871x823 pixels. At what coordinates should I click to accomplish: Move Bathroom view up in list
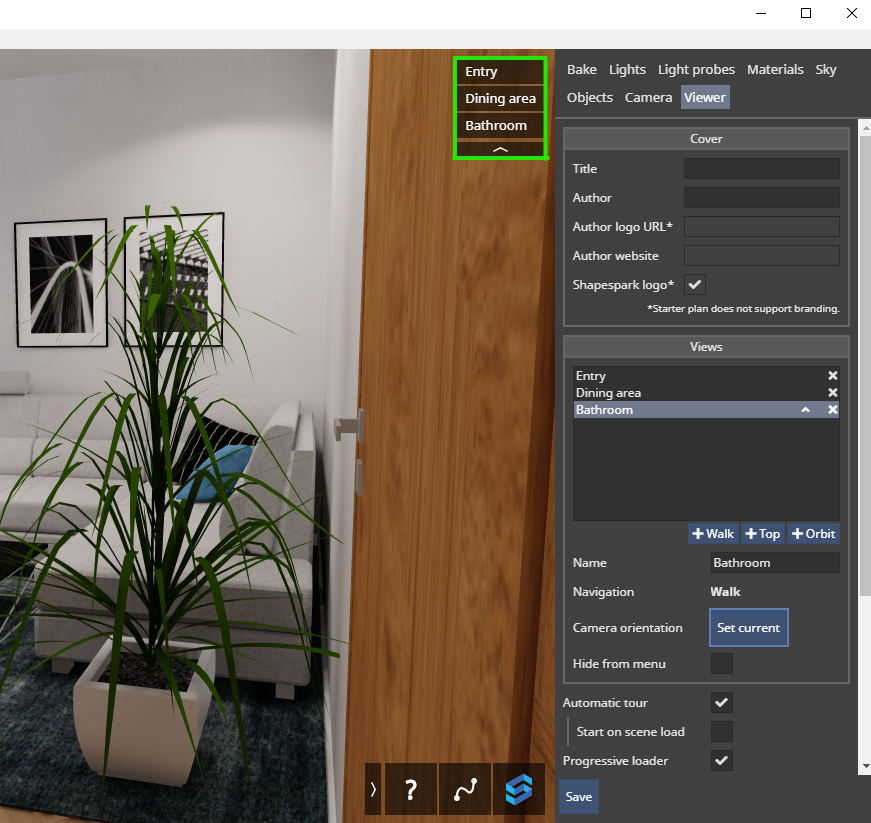pyautogui.click(x=805, y=410)
